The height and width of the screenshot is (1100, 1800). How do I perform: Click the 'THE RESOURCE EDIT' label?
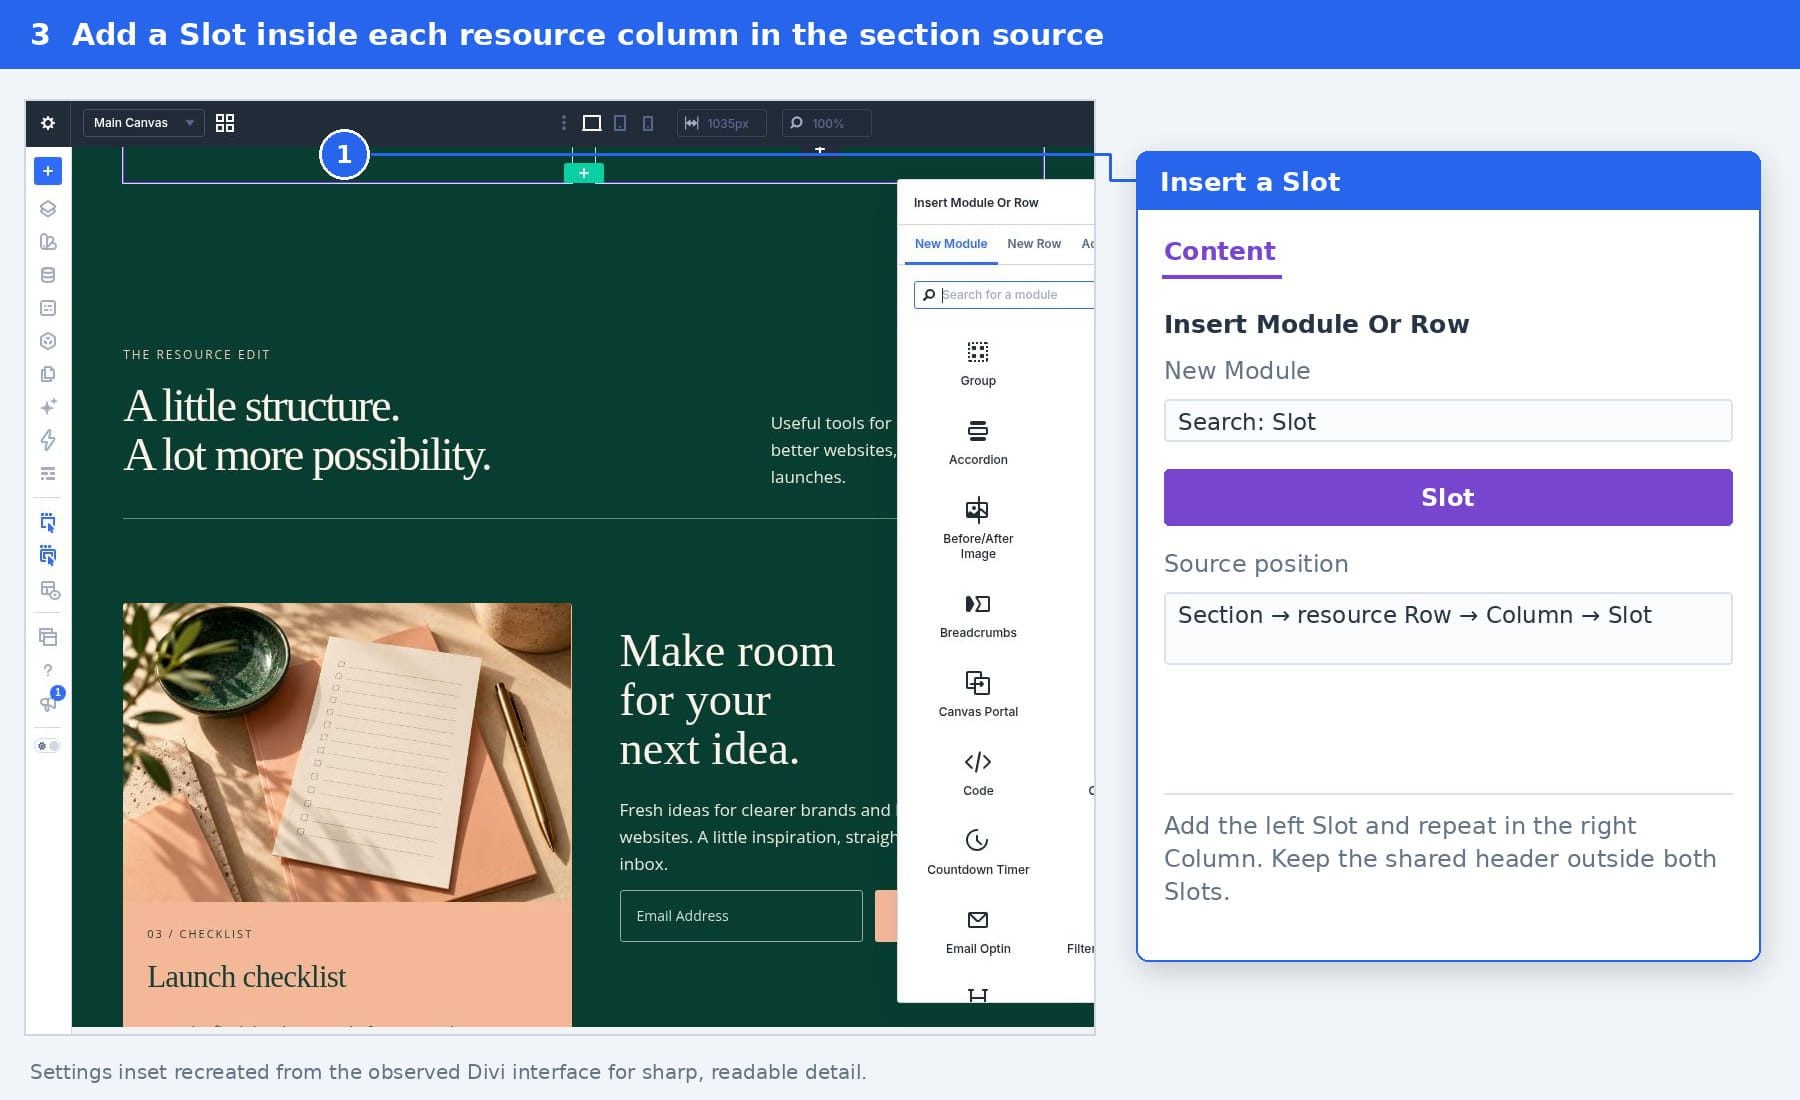coord(196,354)
